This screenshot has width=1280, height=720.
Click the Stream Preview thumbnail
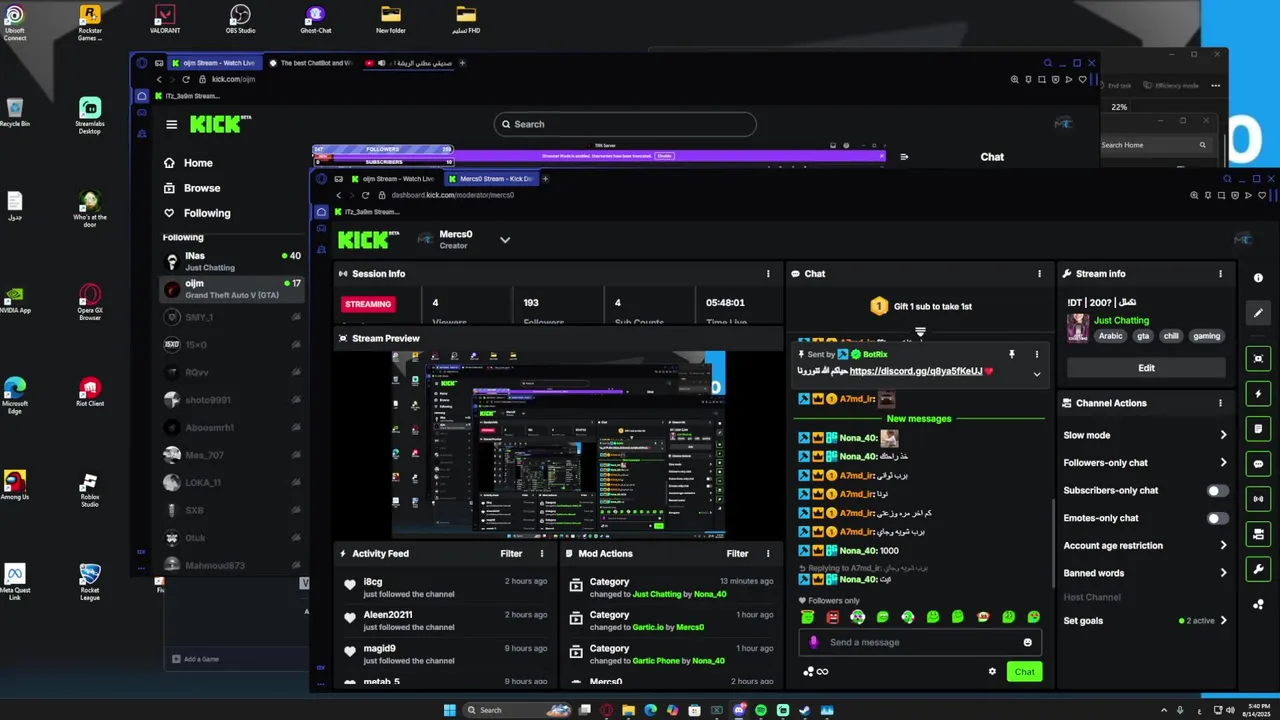coord(559,443)
